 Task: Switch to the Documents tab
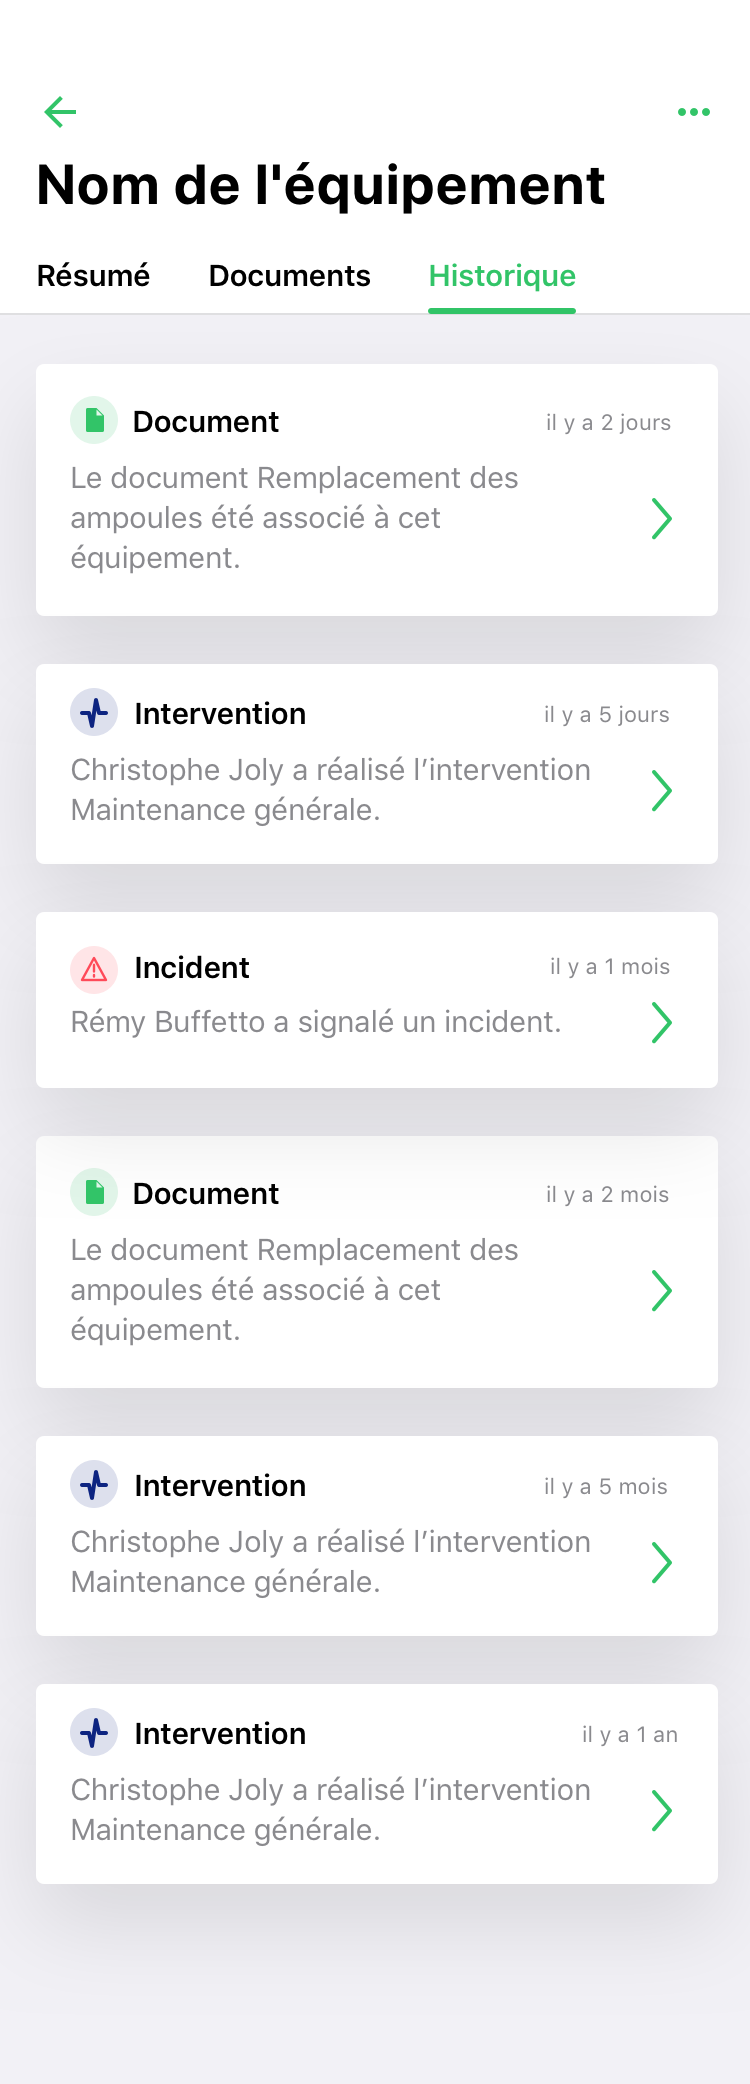289,276
